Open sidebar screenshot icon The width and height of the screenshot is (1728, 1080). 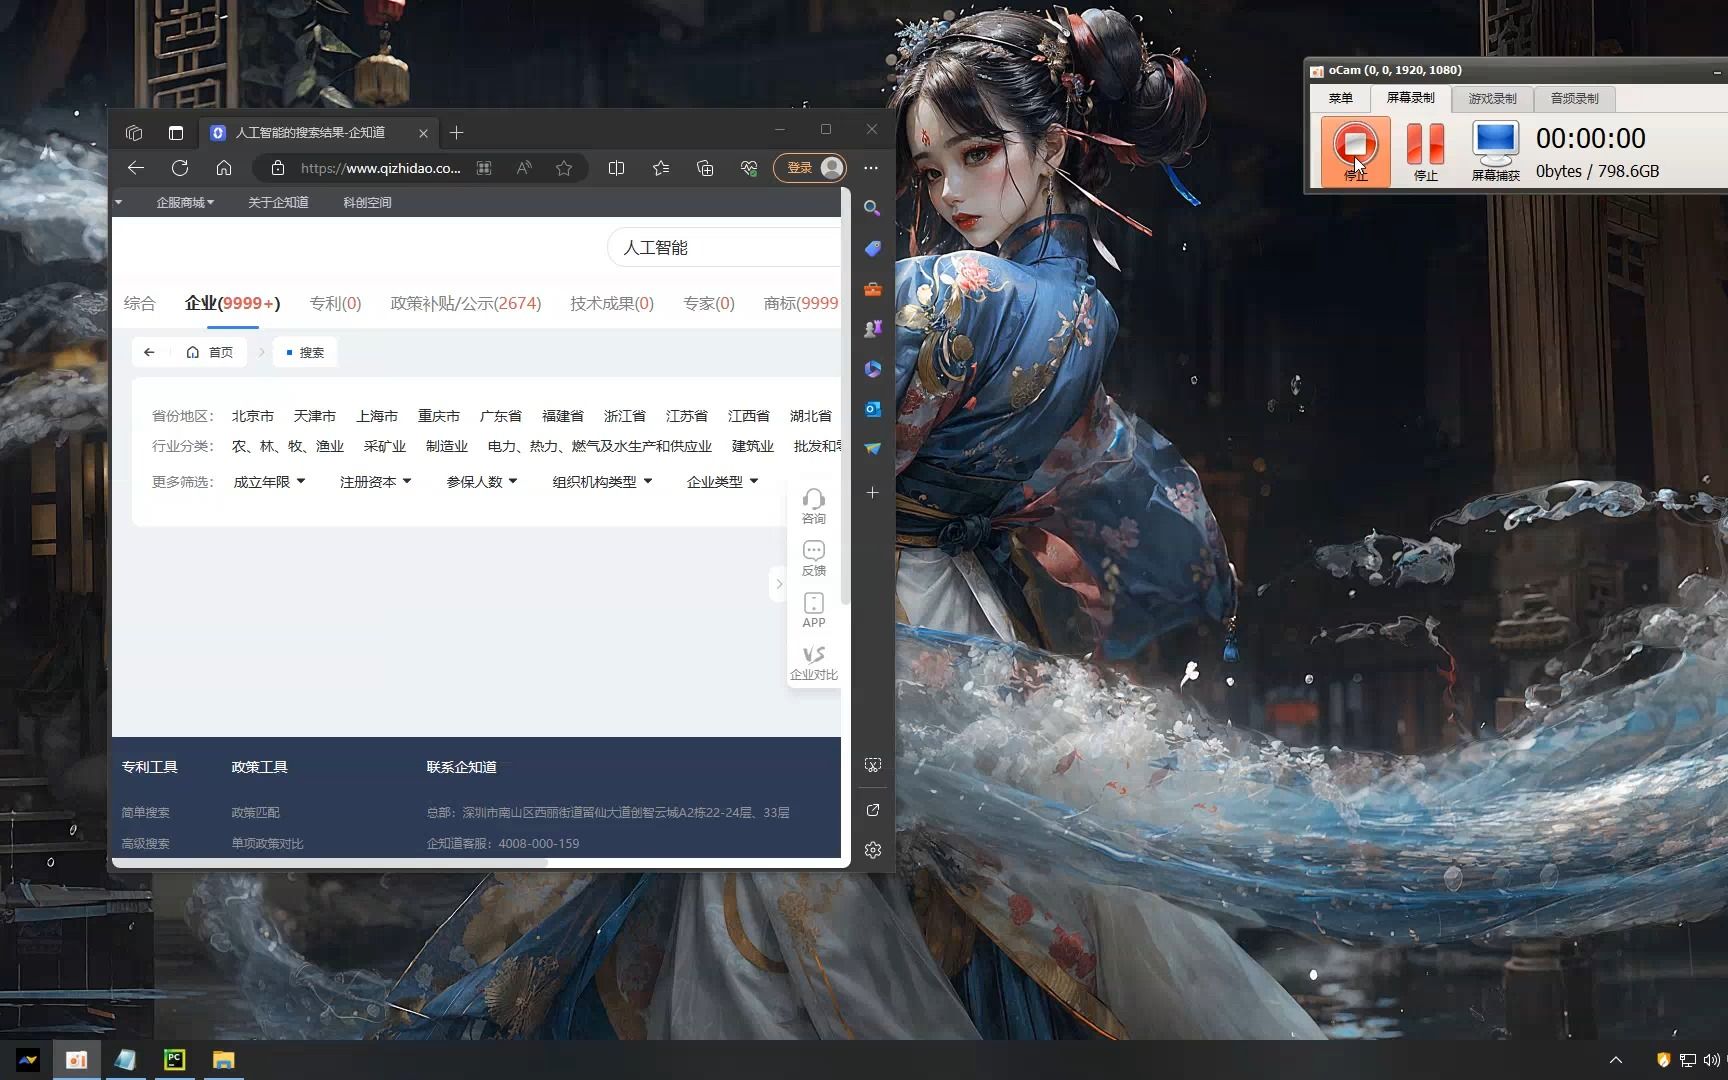pyautogui.click(x=872, y=765)
